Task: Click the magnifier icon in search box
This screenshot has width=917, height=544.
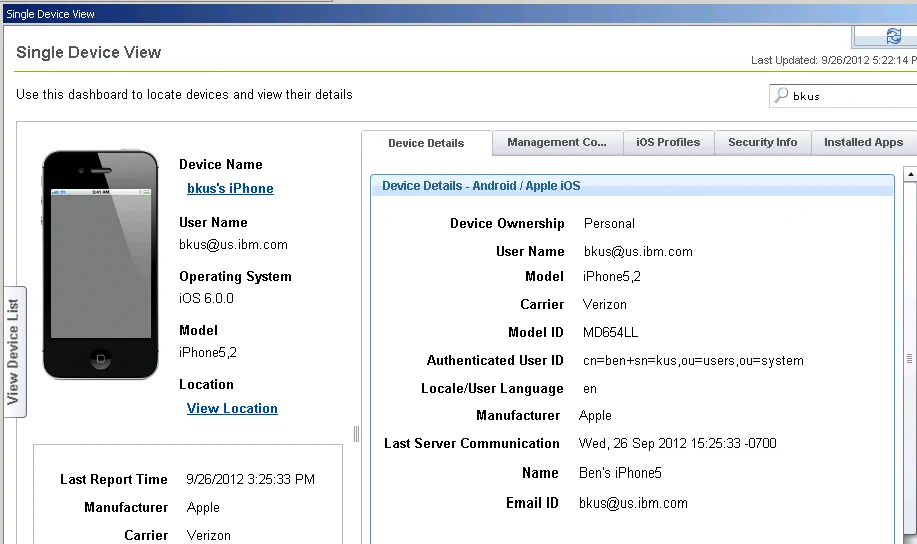Action: [781, 95]
